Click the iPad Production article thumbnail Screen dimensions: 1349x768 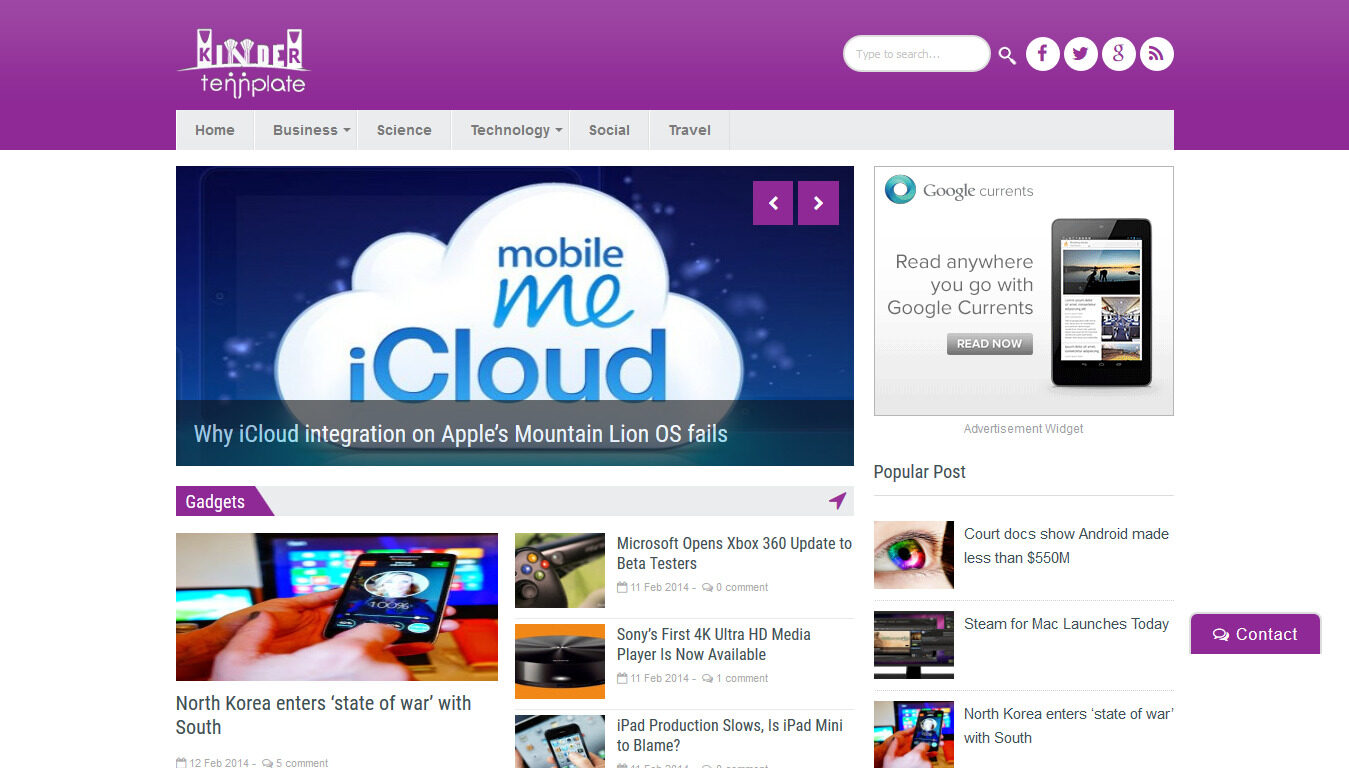pos(560,741)
